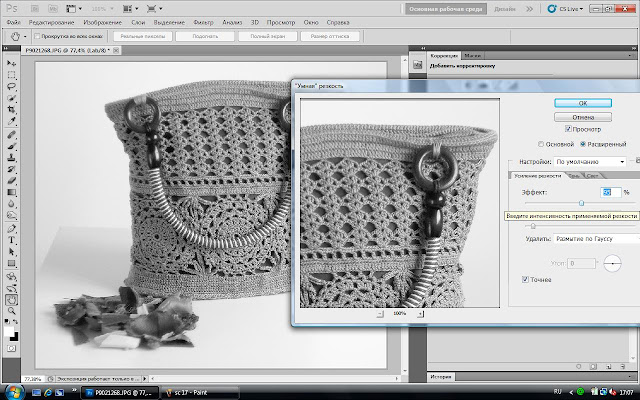Click zoom-out minus button under preview
This screenshot has height=400, width=640.
(x=379, y=313)
